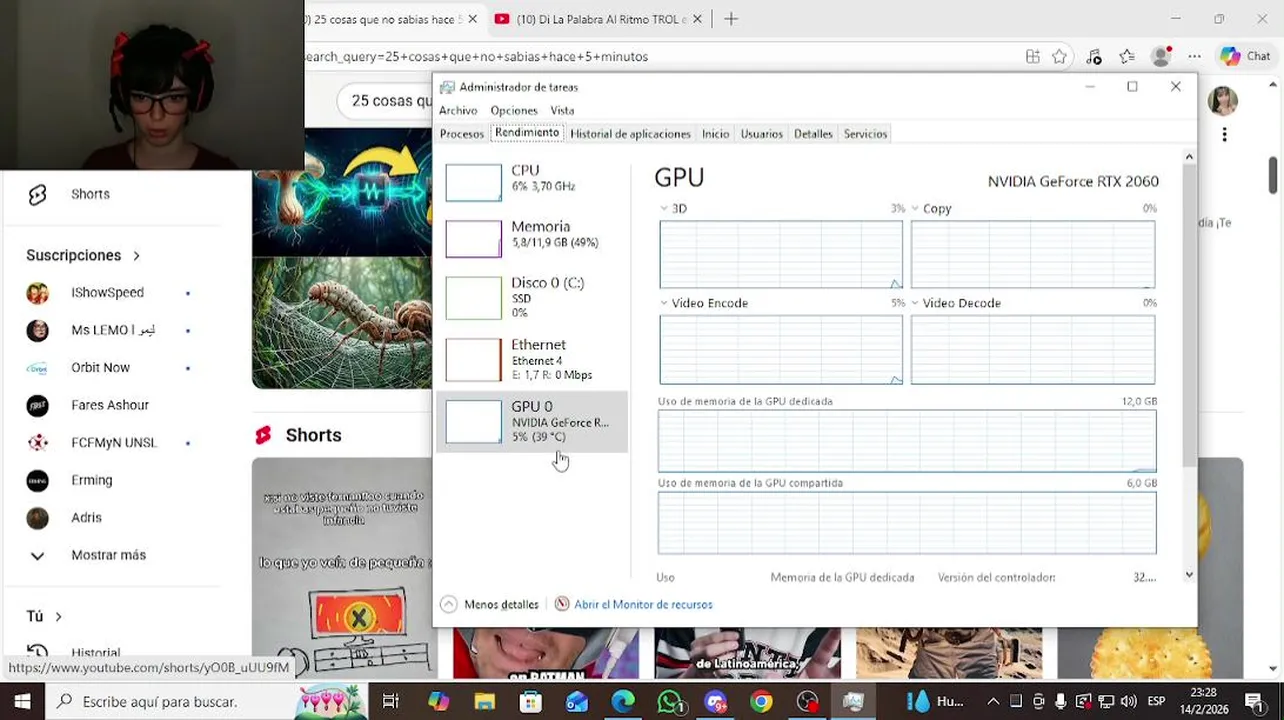Switch to Historial de aplicaciones tab
Viewport: 1284px width, 720px height.
pyautogui.click(x=630, y=134)
